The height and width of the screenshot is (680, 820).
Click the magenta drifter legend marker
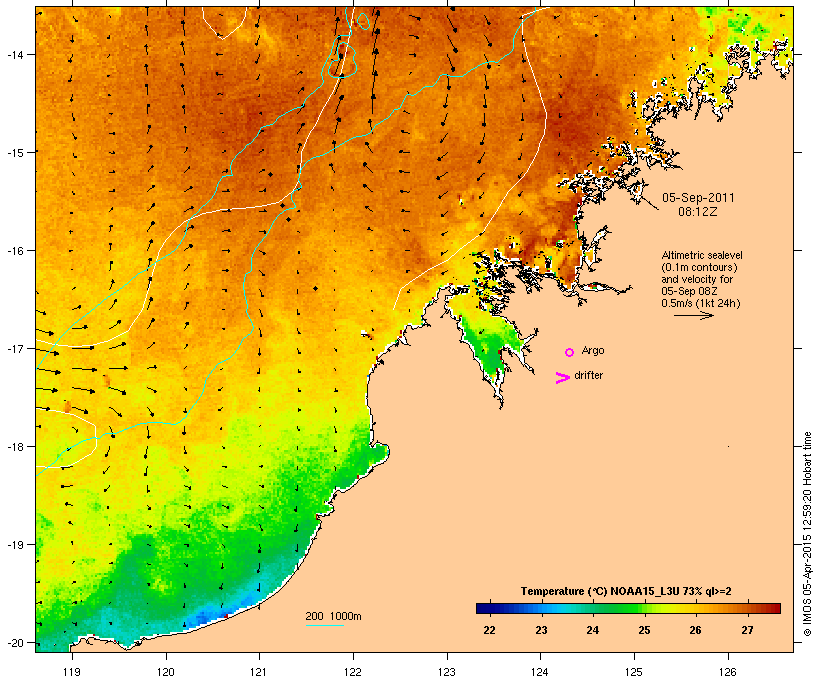point(562,378)
